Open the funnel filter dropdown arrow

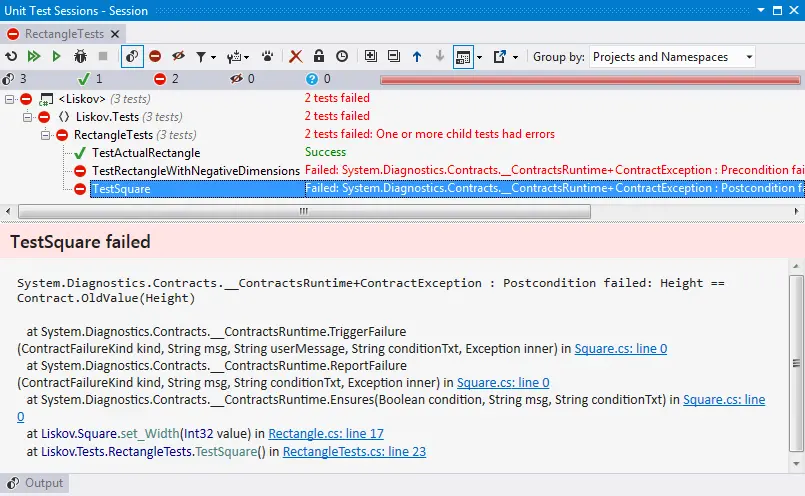214,58
